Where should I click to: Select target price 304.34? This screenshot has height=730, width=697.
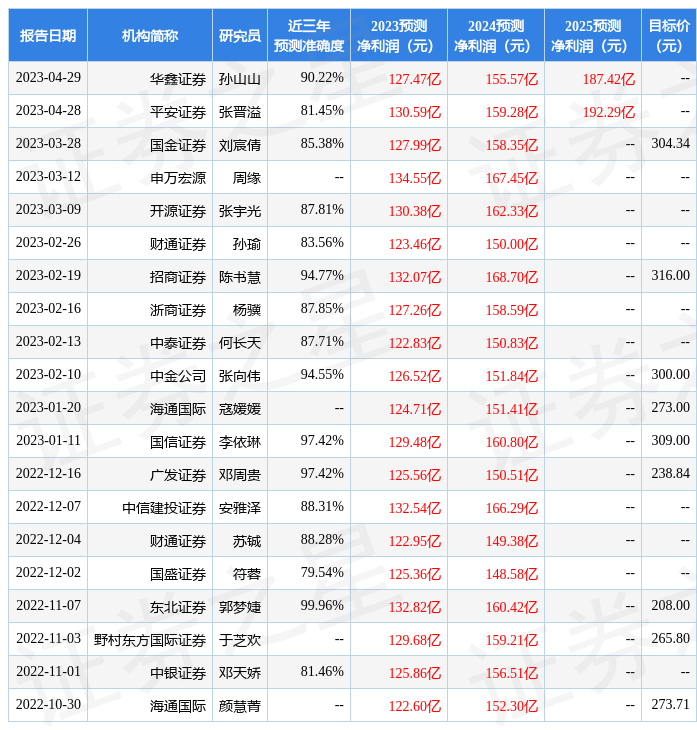(x=670, y=143)
